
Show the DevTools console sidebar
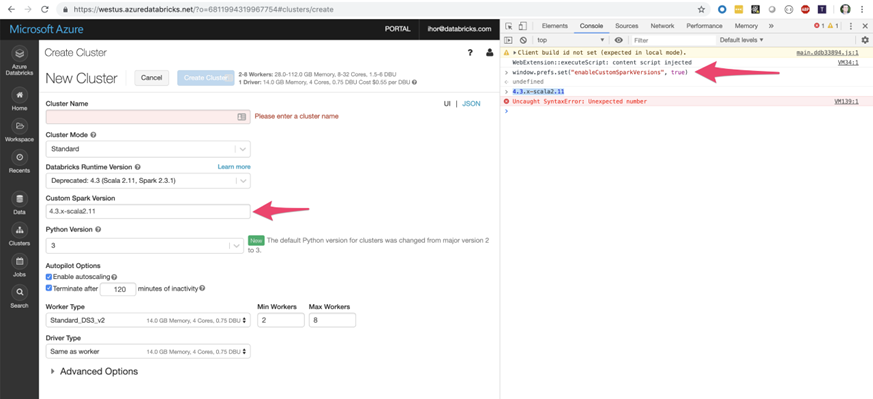pyautogui.click(x=508, y=40)
